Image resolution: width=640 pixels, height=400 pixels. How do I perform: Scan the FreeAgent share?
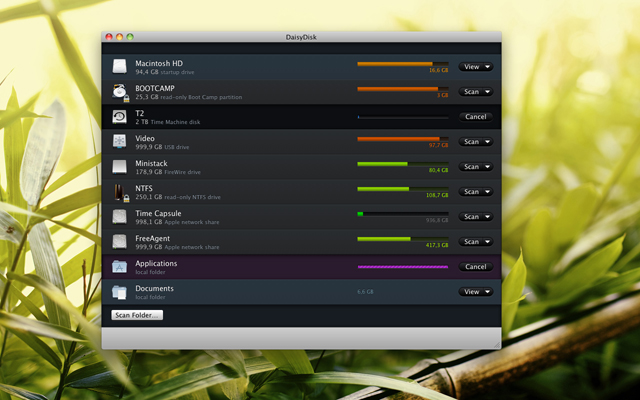[x=471, y=242]
